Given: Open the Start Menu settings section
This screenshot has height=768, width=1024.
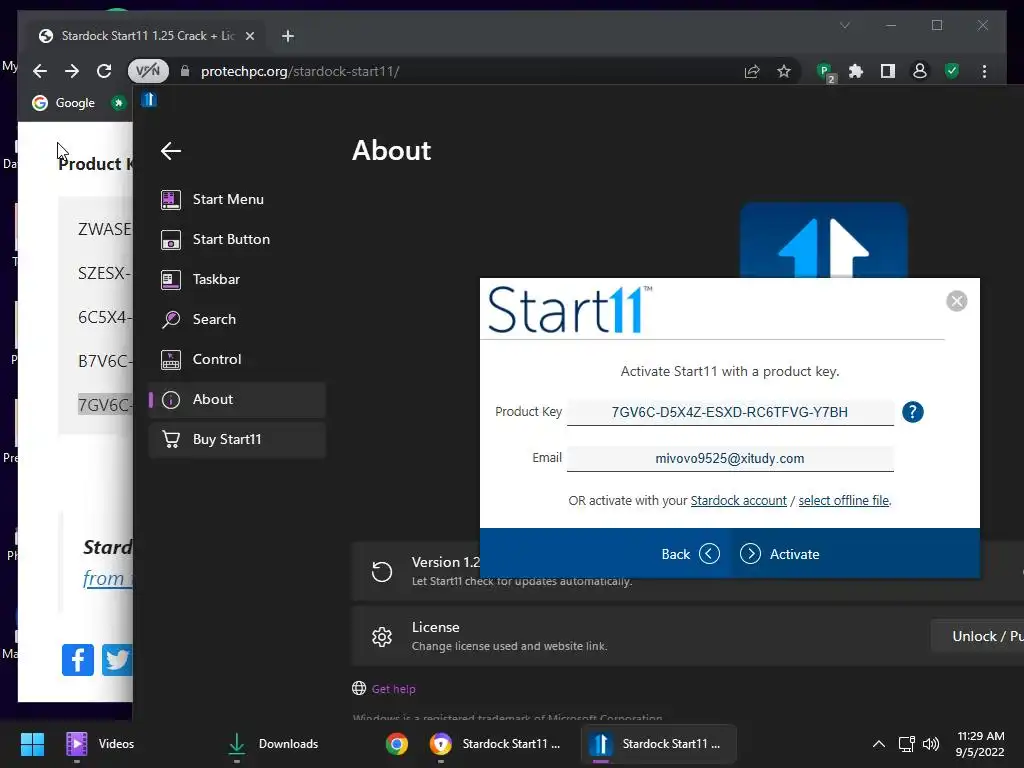Looking at the screenshot, I should pos(237,199).
